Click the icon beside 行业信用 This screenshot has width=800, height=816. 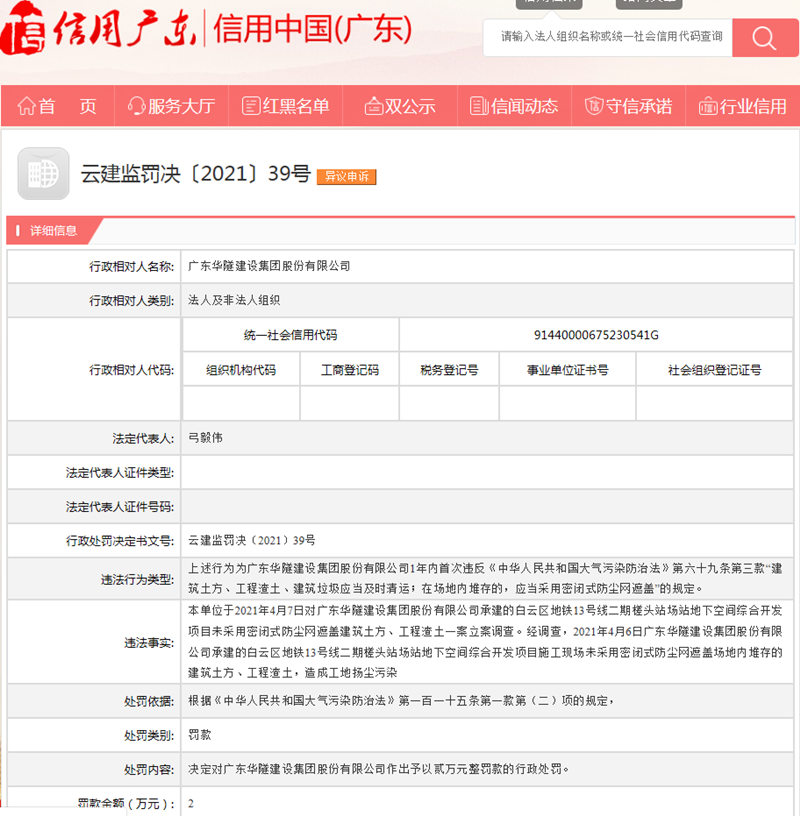click(x=708, y=106)
